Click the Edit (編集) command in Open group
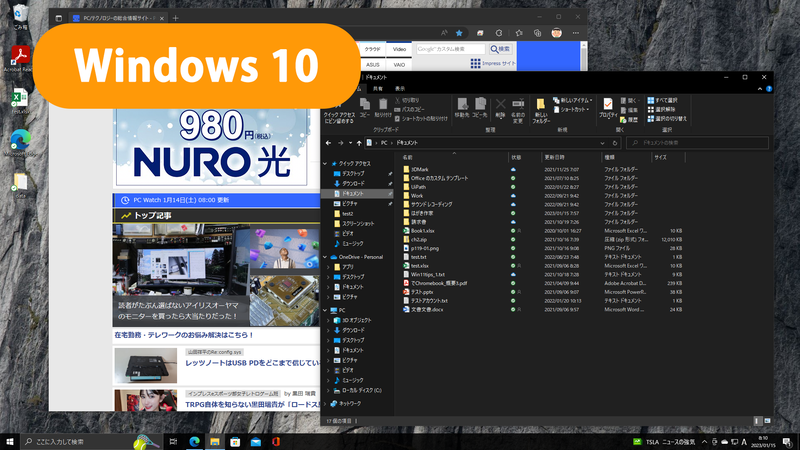Viewport: 800px width, 450px height. coord(630,110)
